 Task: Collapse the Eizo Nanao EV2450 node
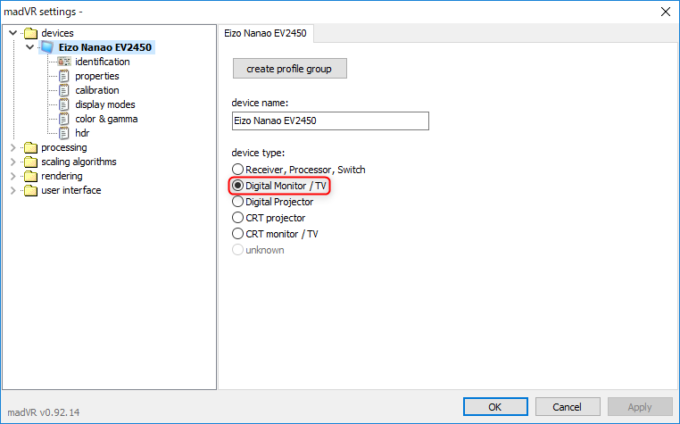pyautogui.click(x=29, y=47)
